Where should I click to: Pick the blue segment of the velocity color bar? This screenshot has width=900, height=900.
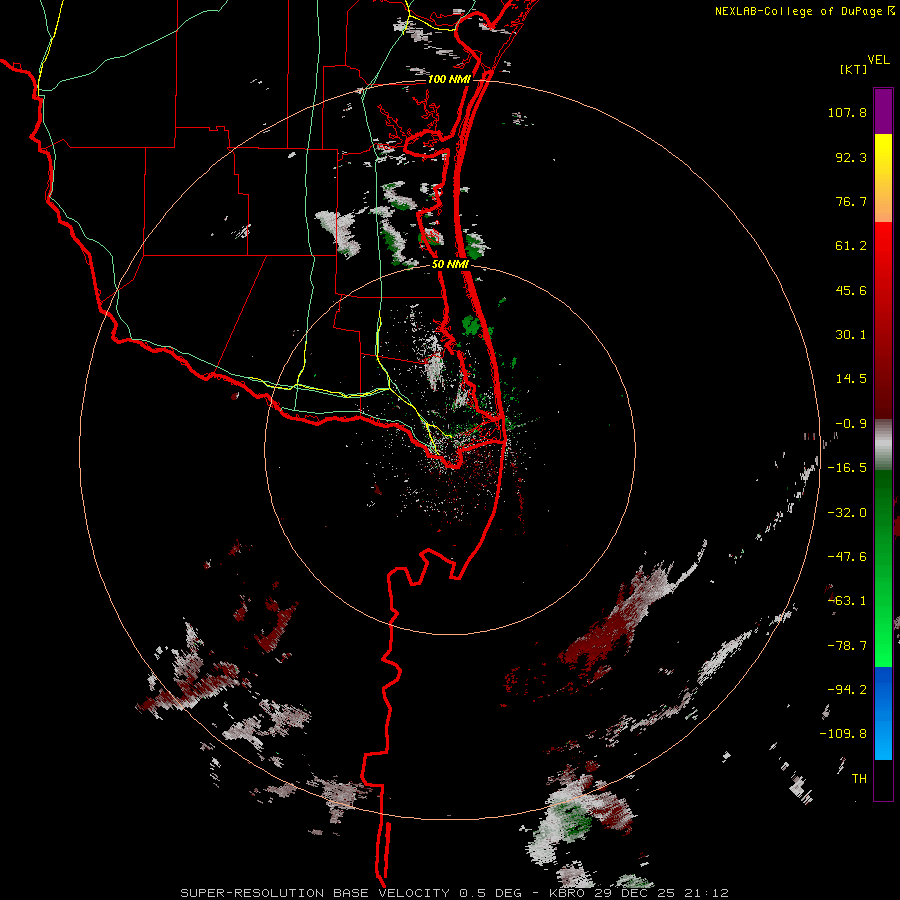883,713
